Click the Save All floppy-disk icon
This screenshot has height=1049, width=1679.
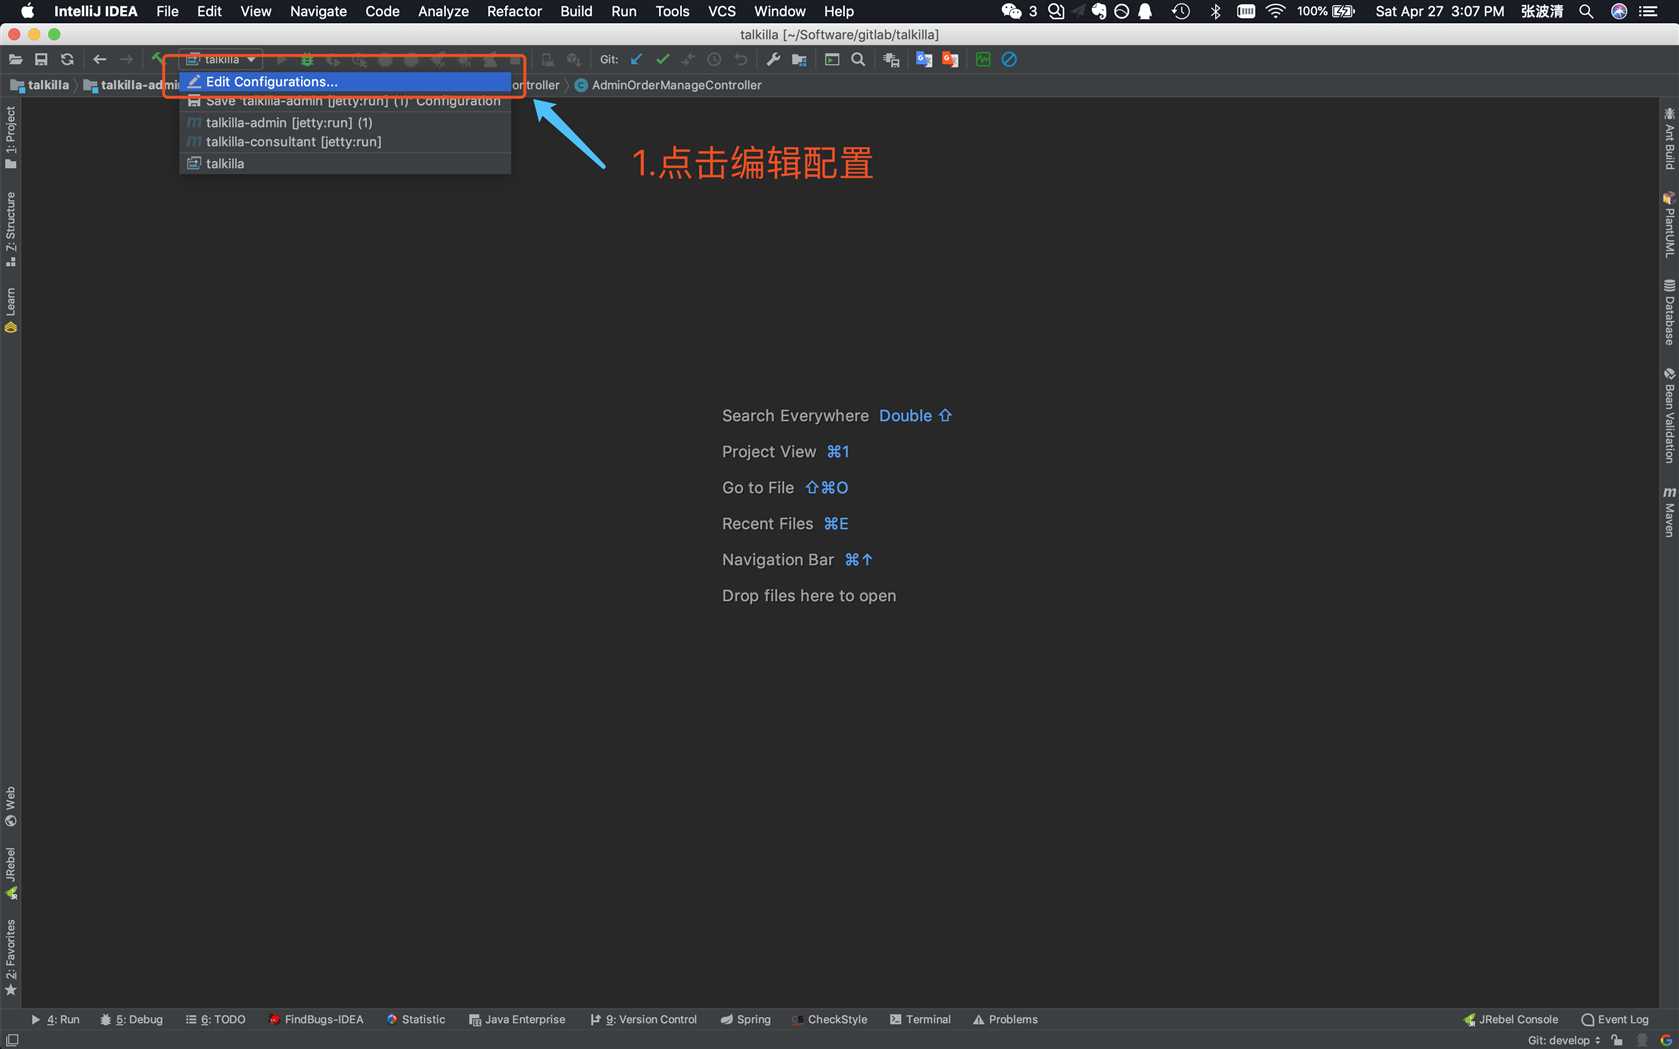(41, 60)
